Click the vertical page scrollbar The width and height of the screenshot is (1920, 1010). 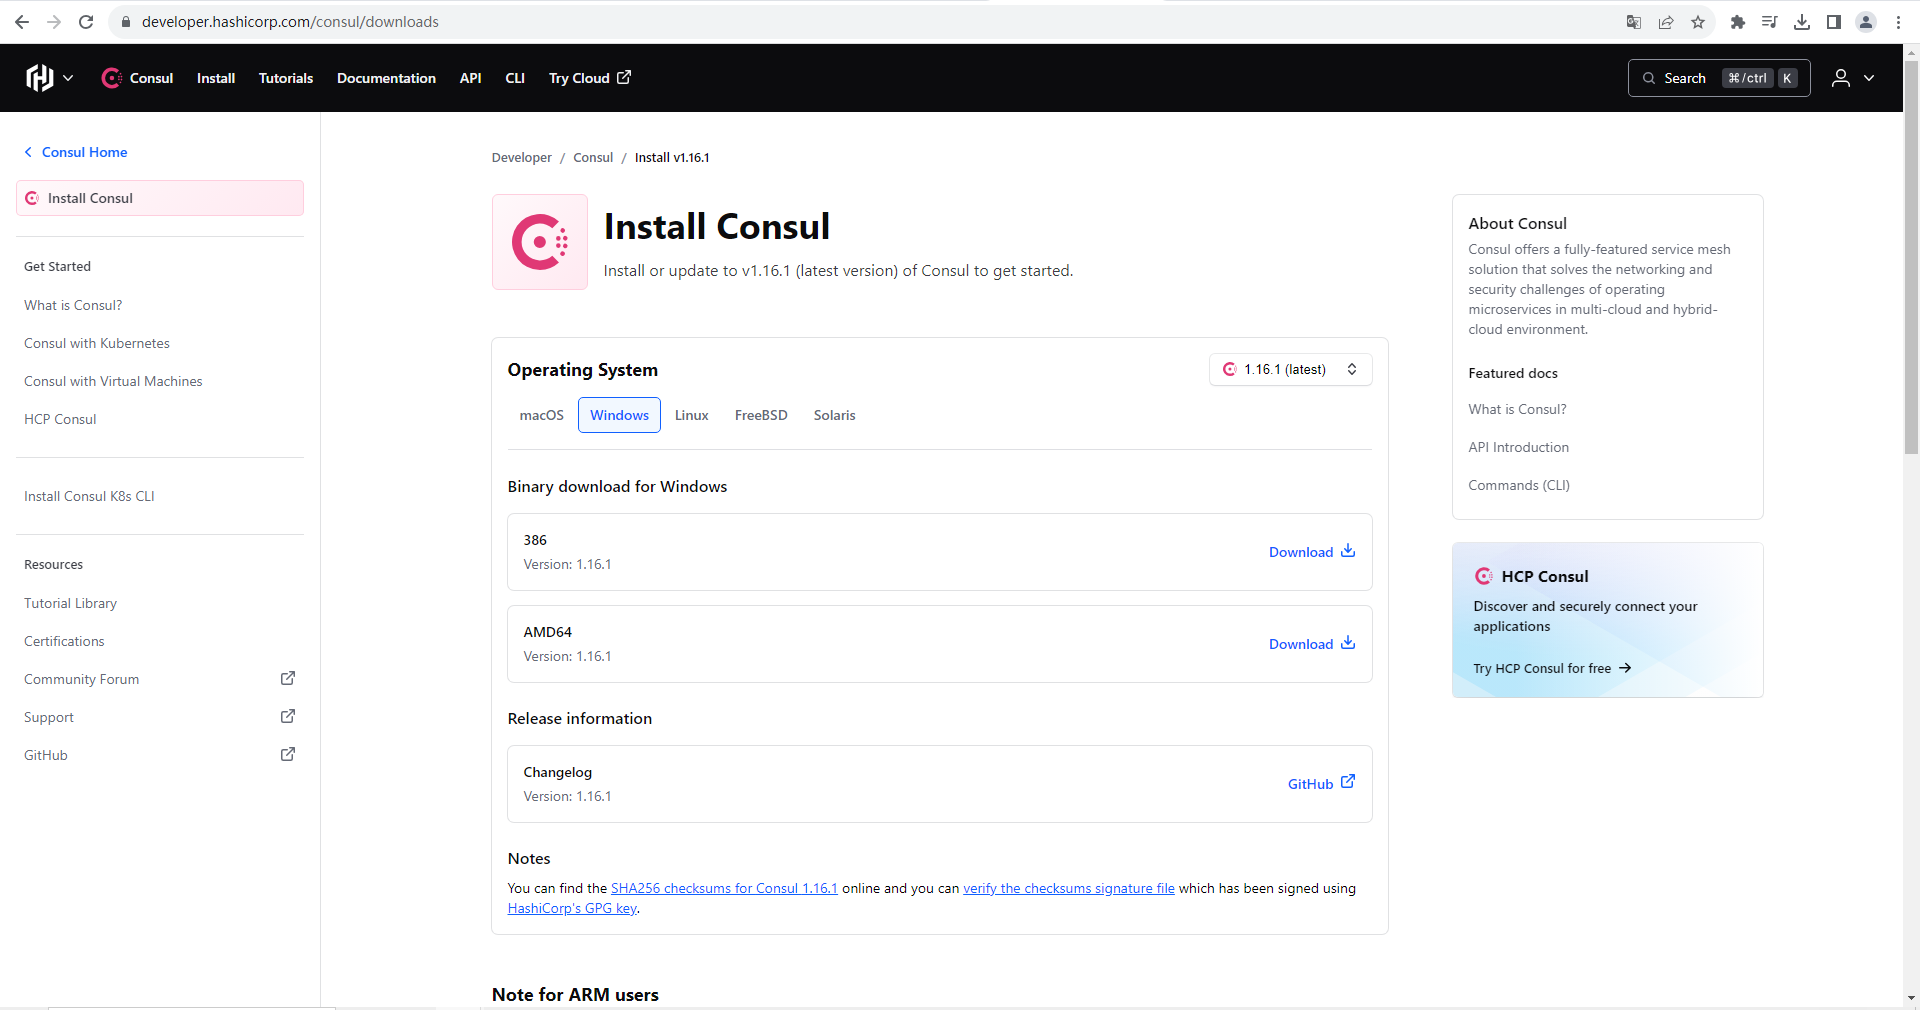(1911, 258)
